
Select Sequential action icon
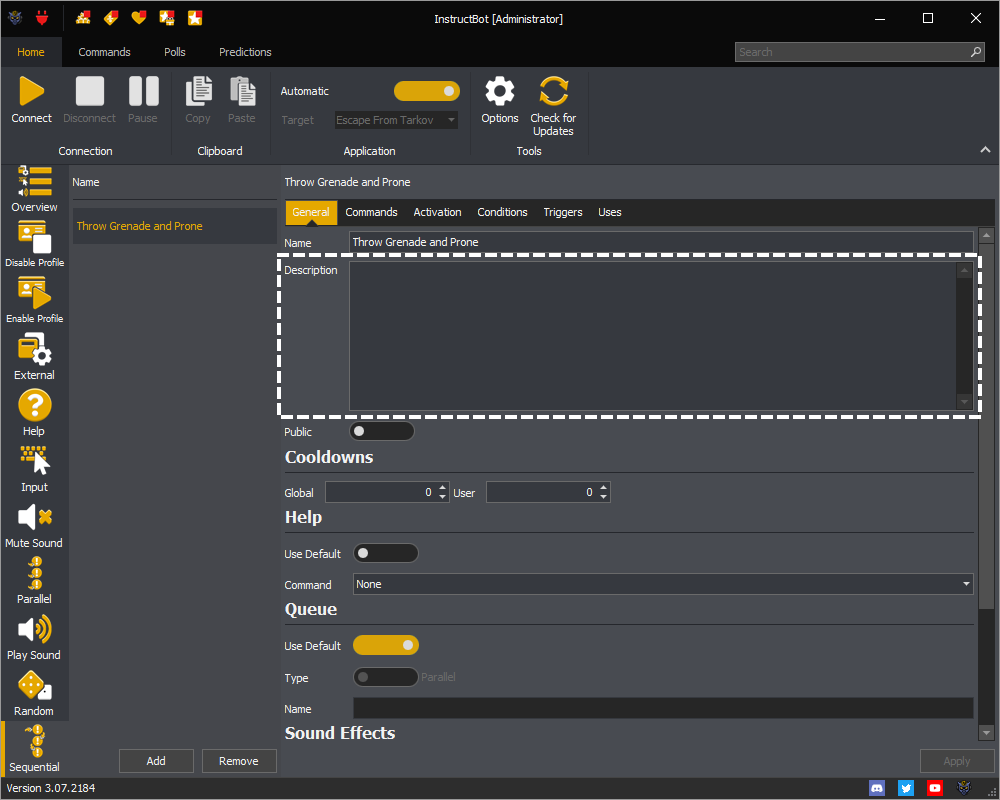(35, 741)
